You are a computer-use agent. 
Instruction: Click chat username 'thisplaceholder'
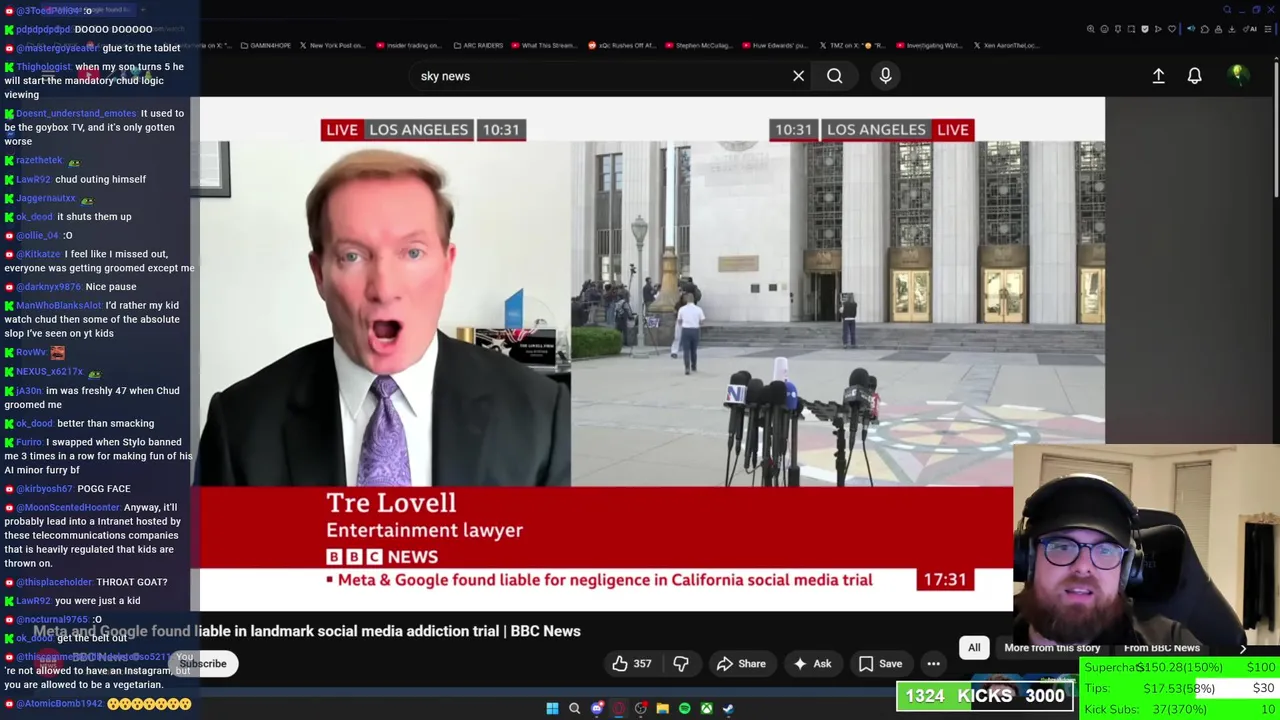tap(54, 582)
